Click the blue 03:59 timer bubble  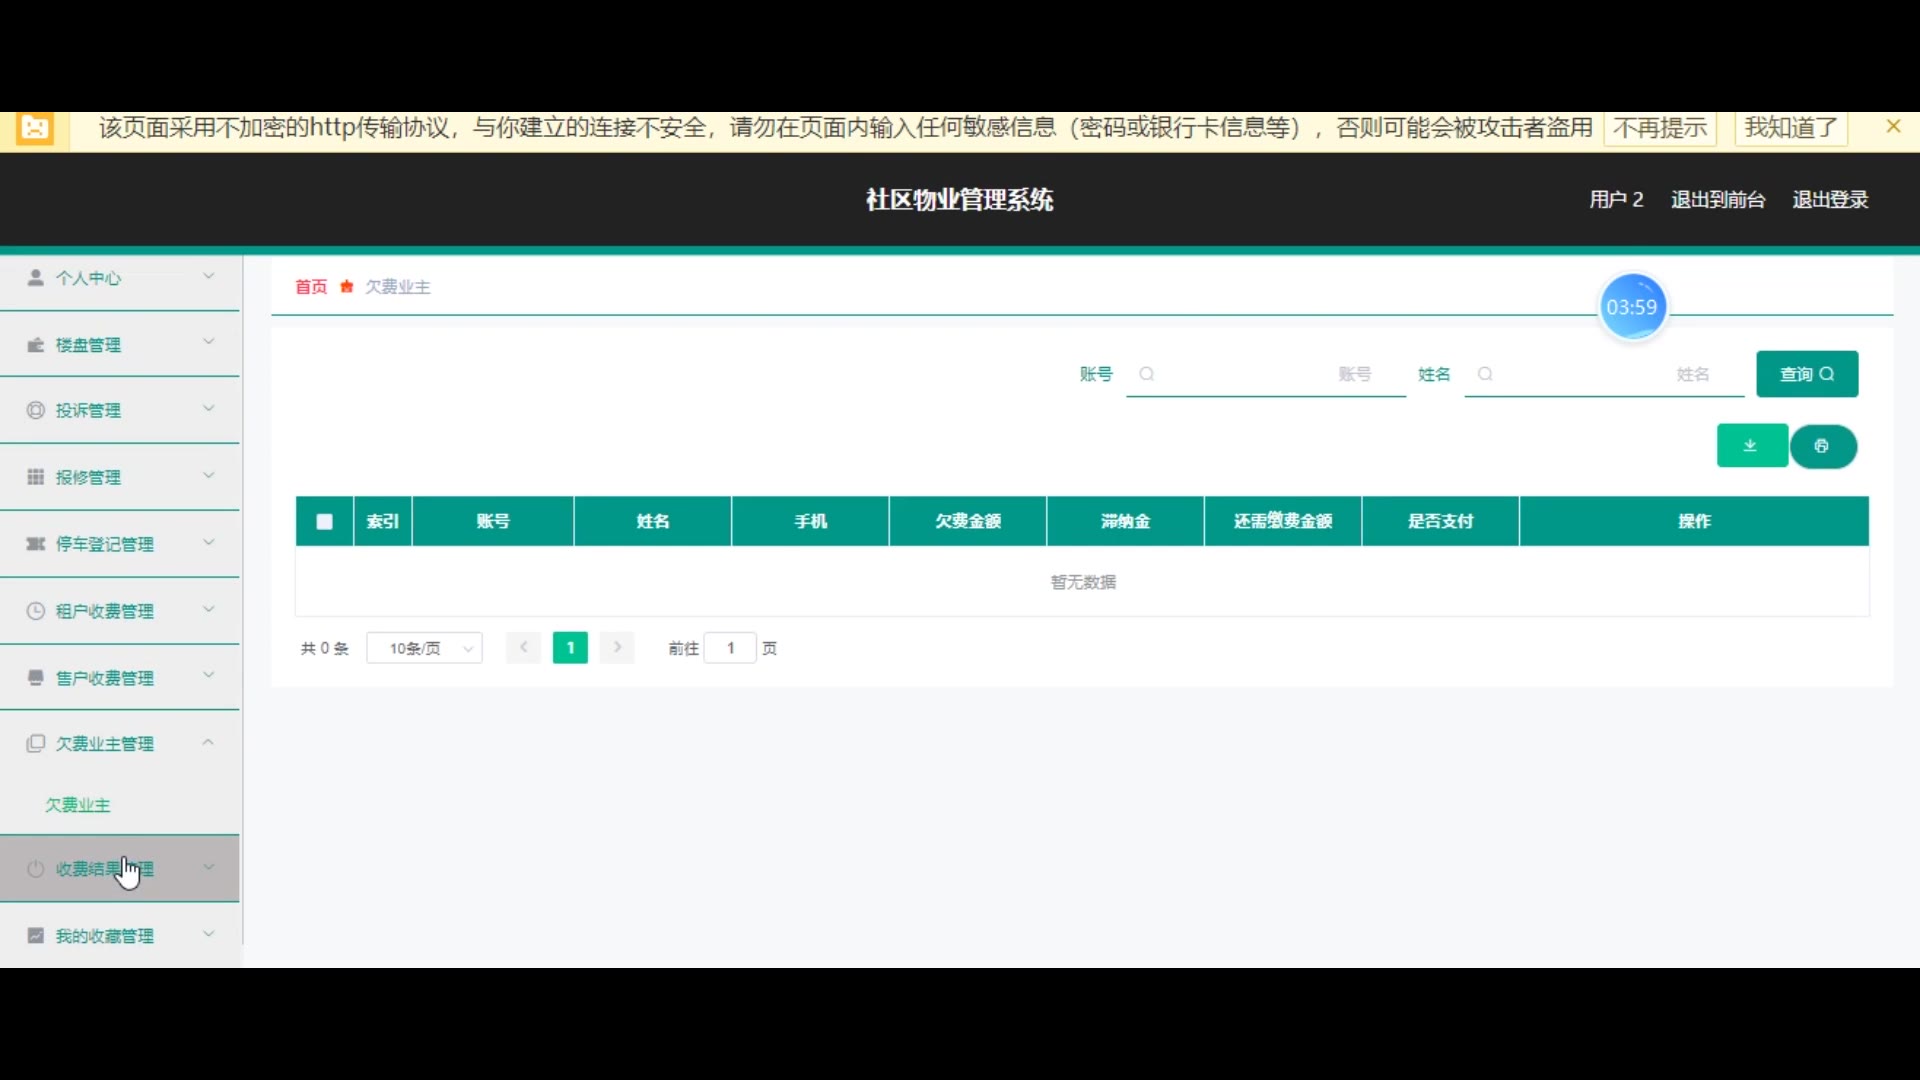point(1631,307)
